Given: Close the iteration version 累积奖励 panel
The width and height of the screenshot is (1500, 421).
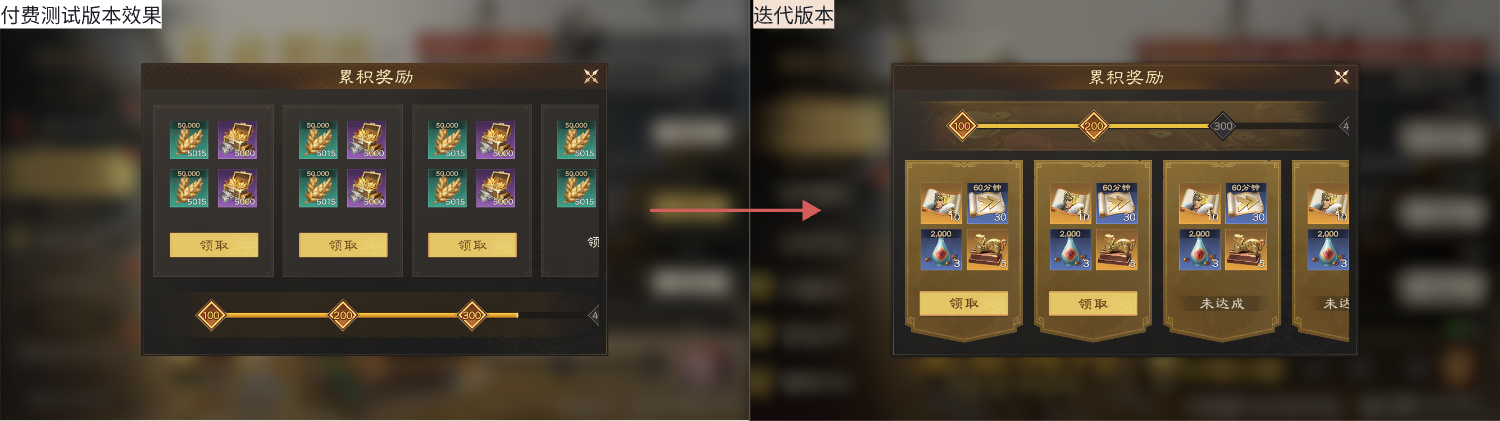Looking at the screenshot, I should click(x=1341, y=77).
